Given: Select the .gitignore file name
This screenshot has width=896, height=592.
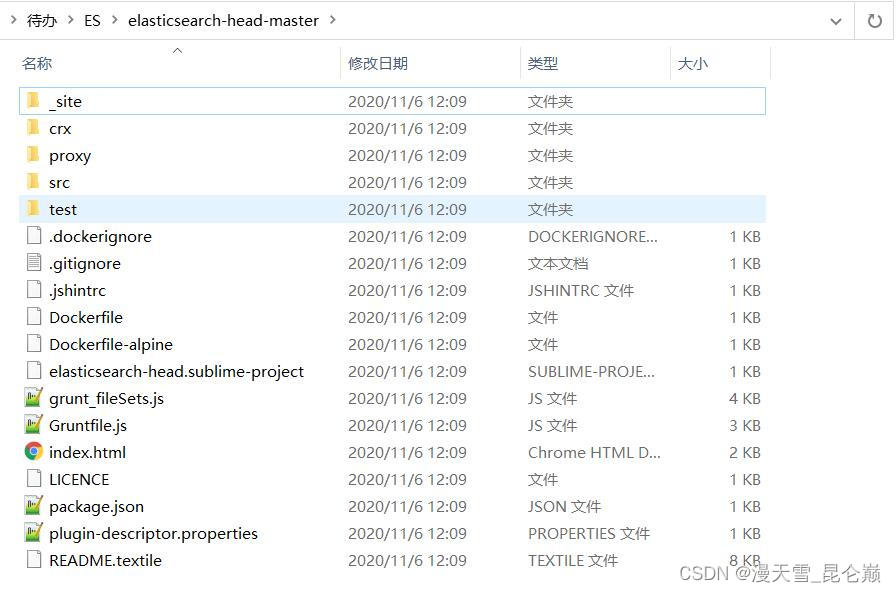Looking at the screenshot, I should [x=85, y=263].
